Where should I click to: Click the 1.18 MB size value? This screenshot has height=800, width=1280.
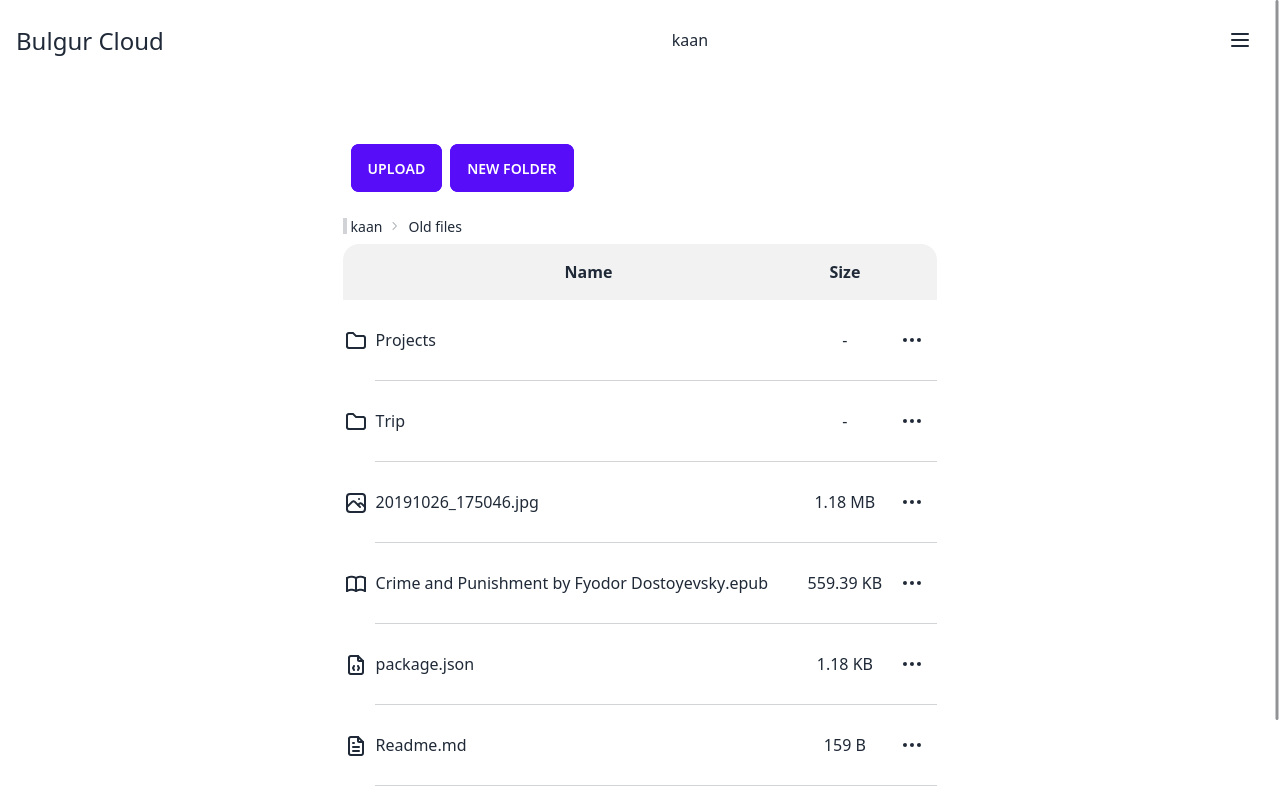(844, 502)
